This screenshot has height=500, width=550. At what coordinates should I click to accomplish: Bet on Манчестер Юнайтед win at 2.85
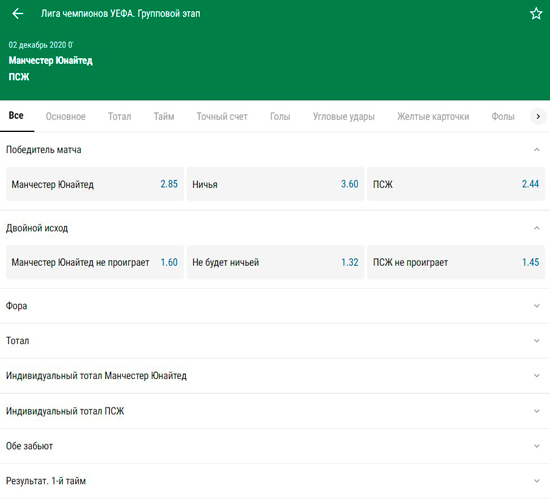click(95, 184)
